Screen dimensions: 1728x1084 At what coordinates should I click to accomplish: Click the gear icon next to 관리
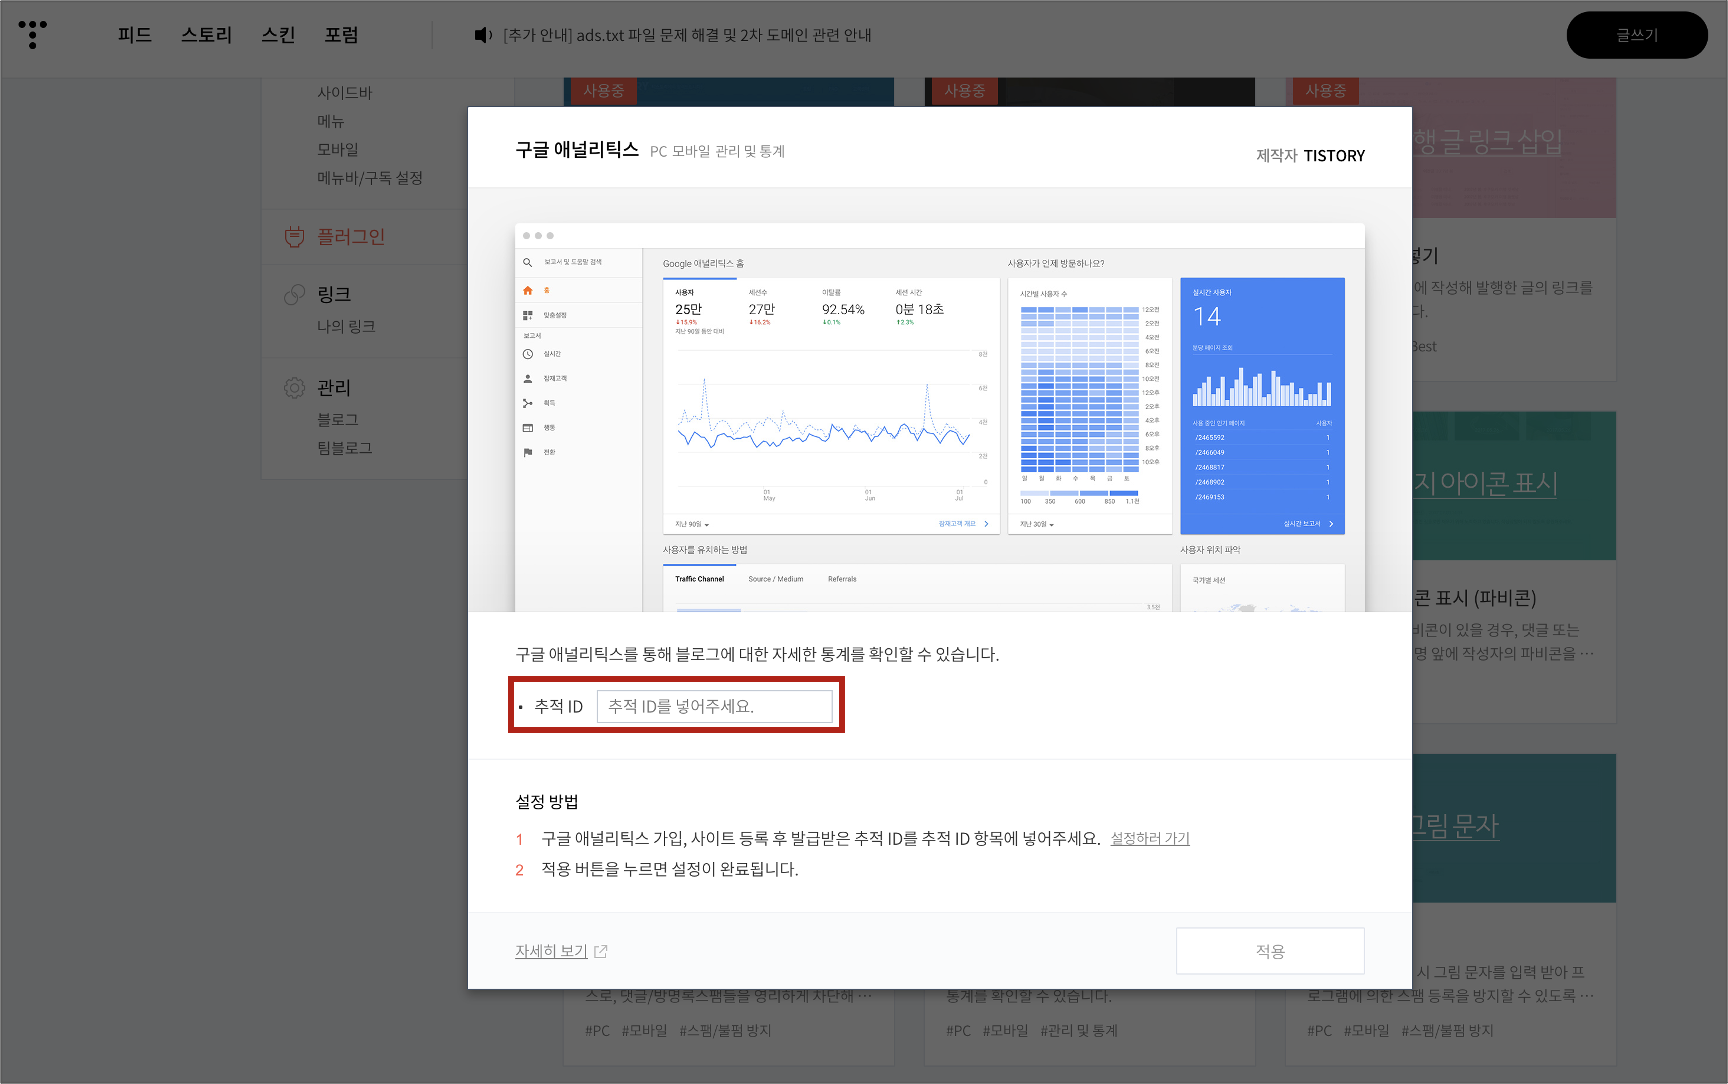point(294,388)
